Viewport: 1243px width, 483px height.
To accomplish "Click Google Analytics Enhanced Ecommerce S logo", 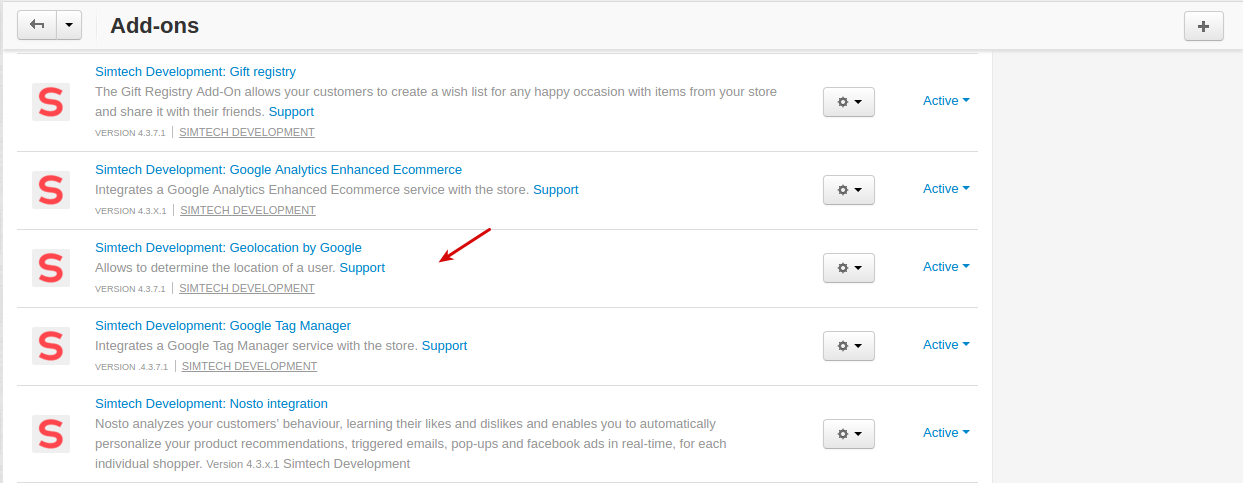I will [51, 190].
